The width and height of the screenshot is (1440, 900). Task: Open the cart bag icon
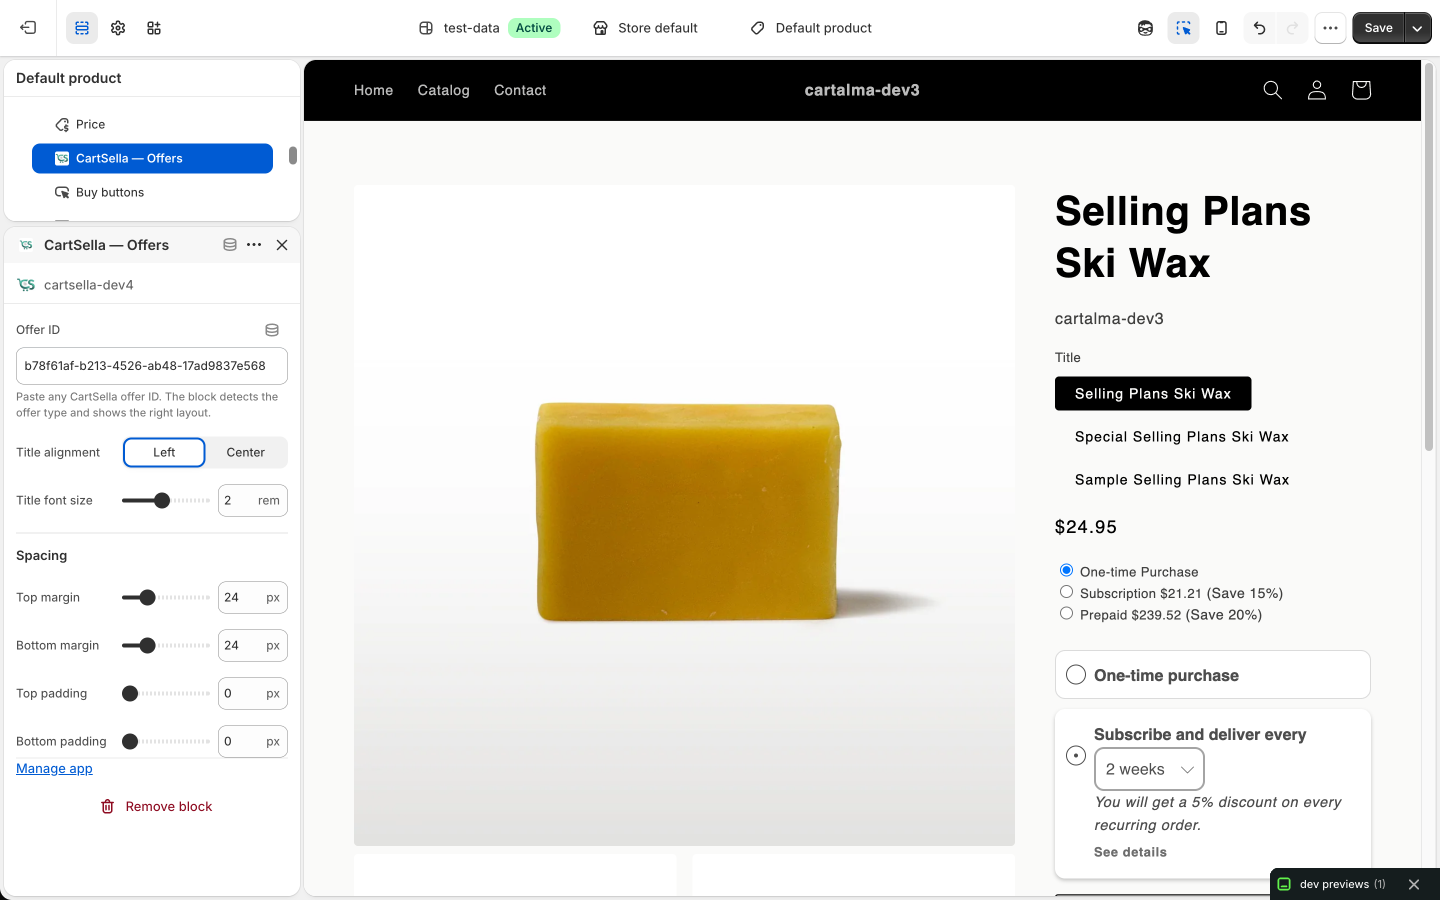click(1360, 90)
